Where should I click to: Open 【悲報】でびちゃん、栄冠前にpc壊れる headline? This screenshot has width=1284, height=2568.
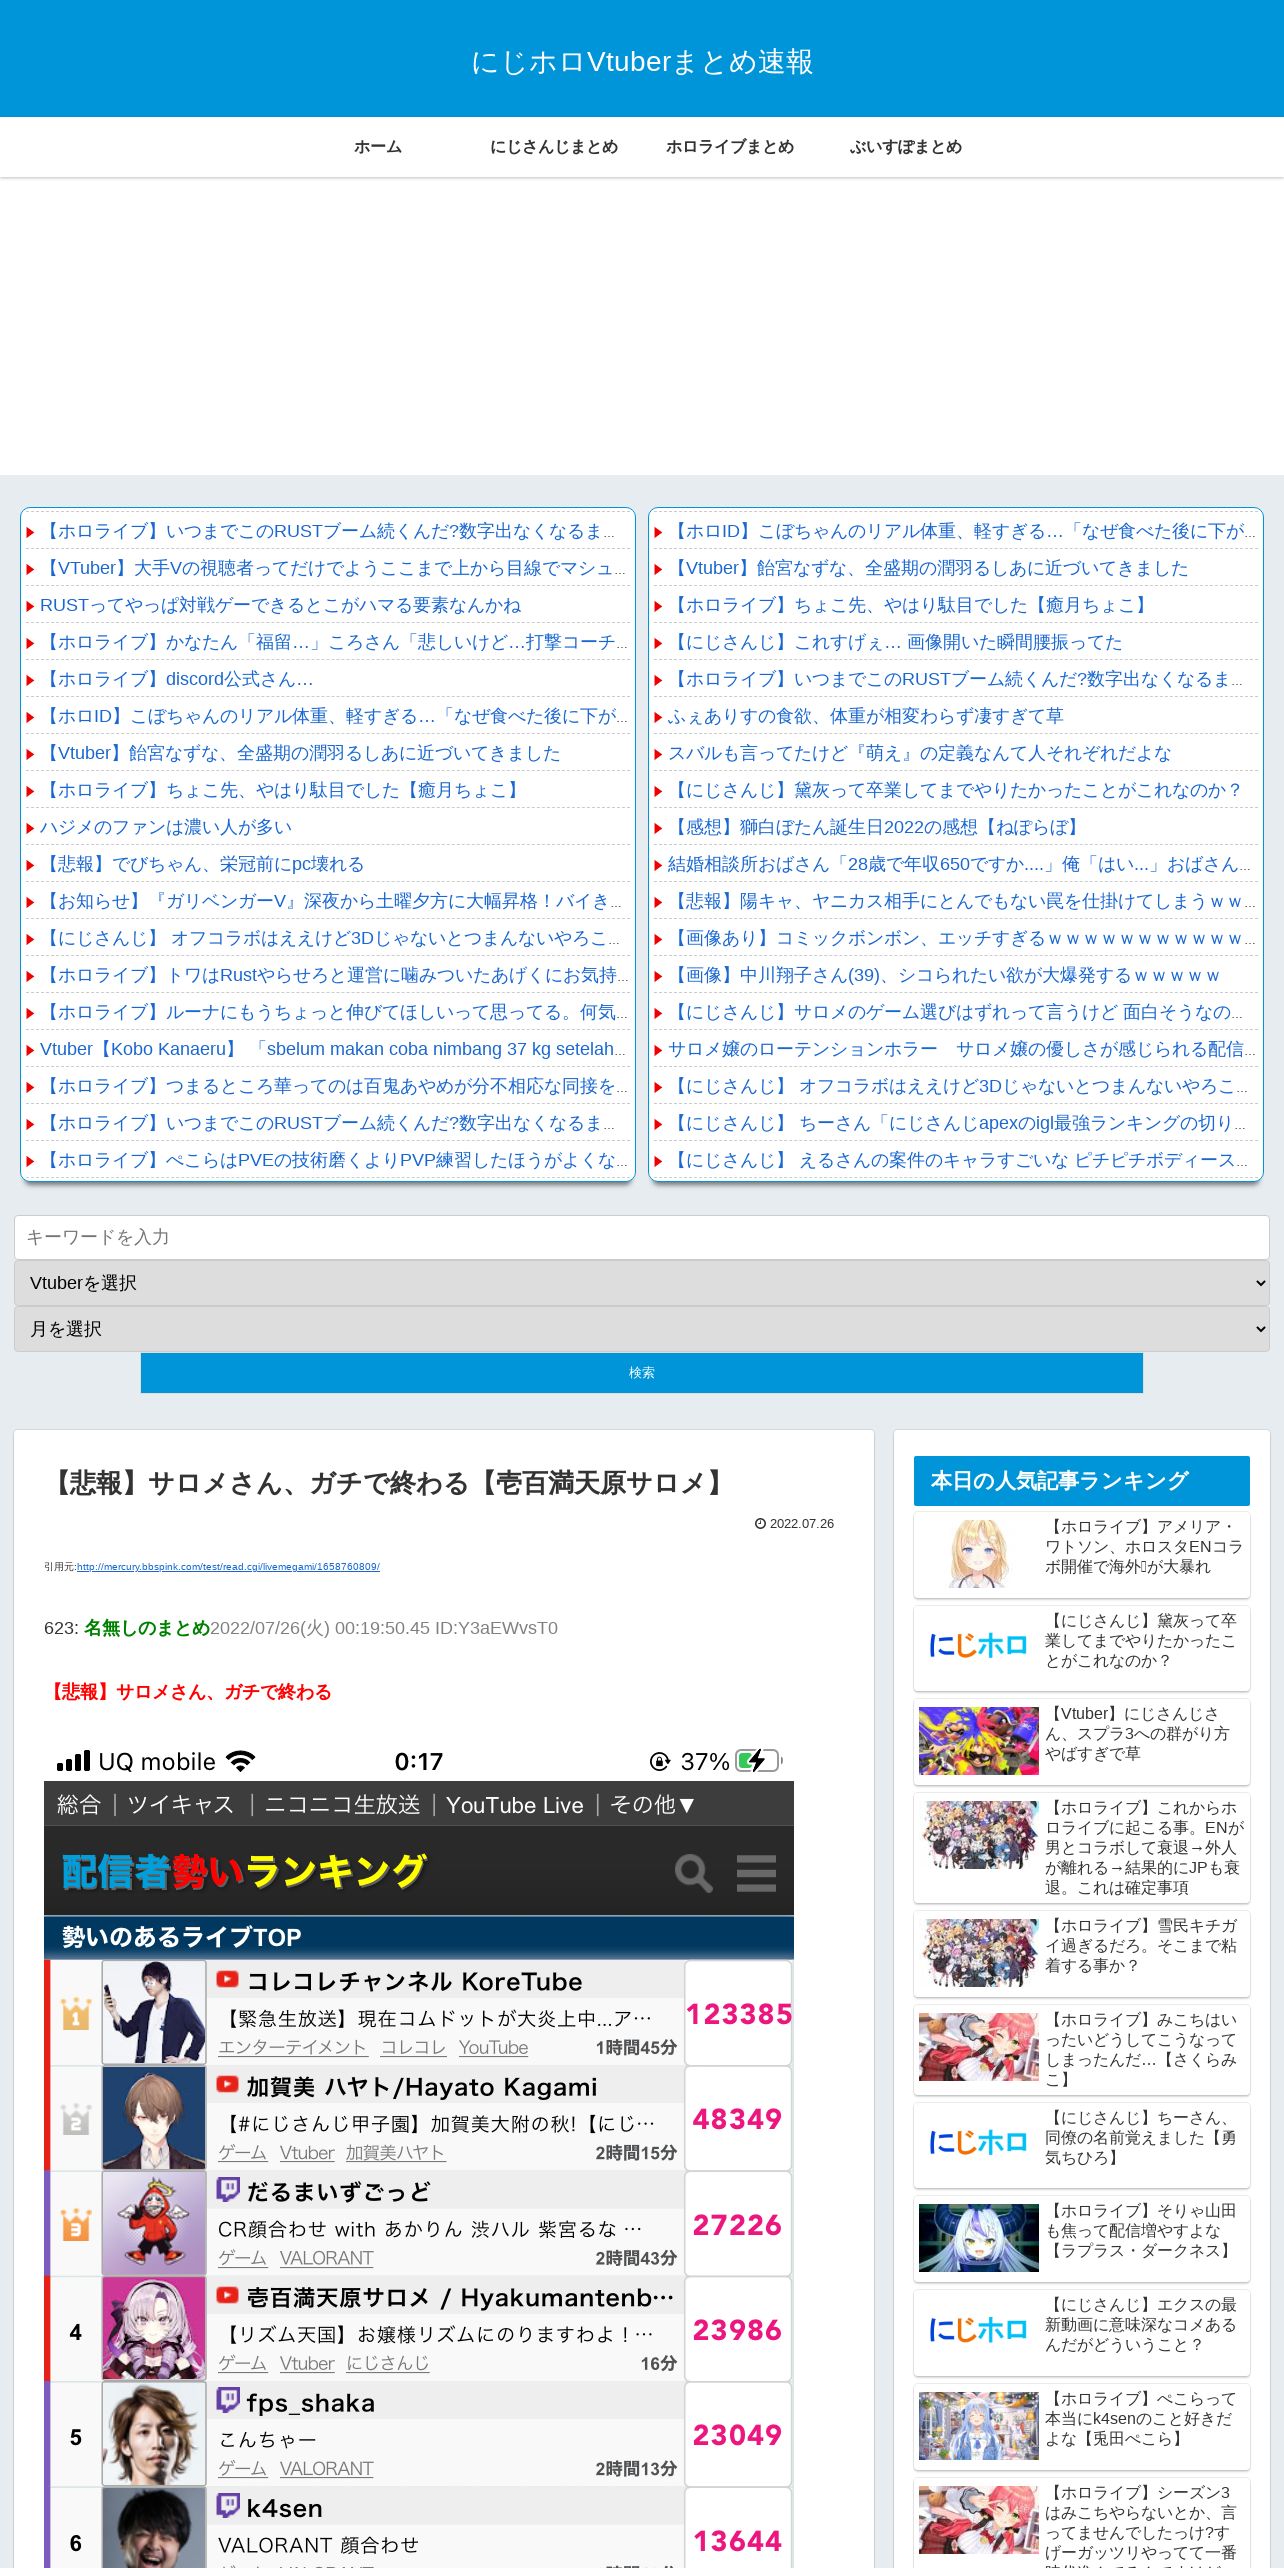pos(202,864)
